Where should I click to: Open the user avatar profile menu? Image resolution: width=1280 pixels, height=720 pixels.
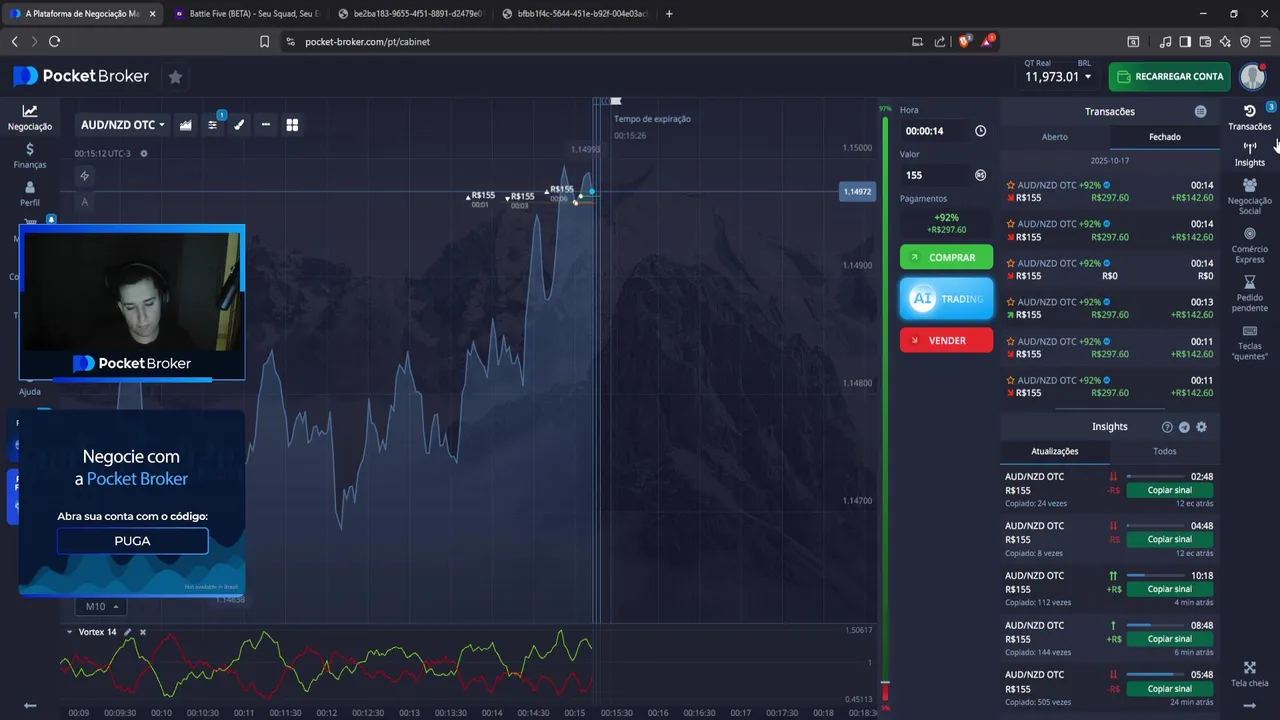point(1253,76)
